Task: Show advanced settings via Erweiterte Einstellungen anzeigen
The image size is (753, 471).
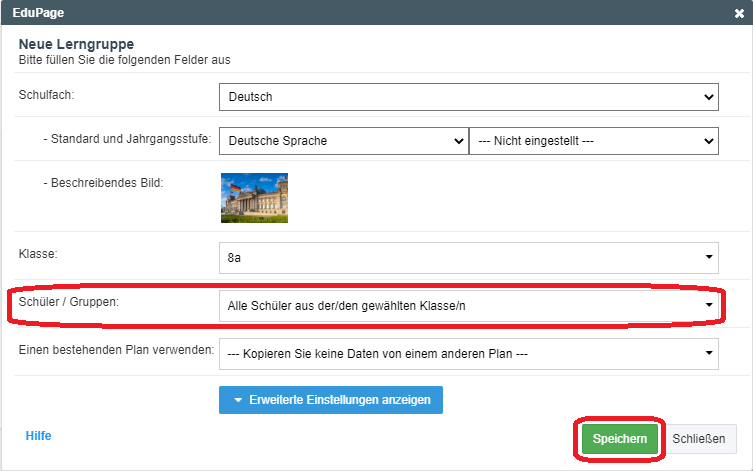Action: [x=331, y=400]
